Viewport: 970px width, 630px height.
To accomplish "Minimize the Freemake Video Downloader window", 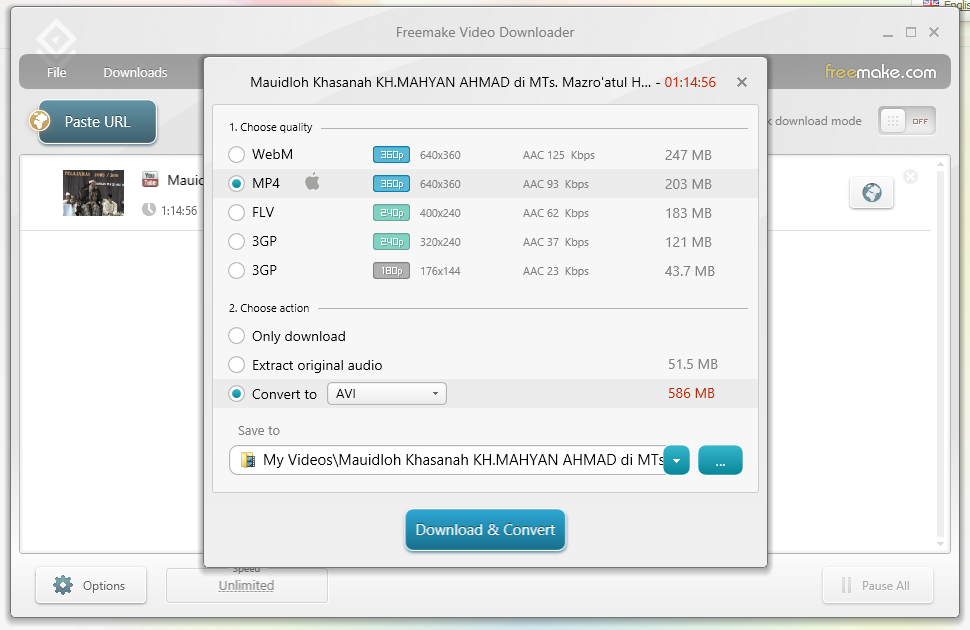I will click(x=888, y=33).
